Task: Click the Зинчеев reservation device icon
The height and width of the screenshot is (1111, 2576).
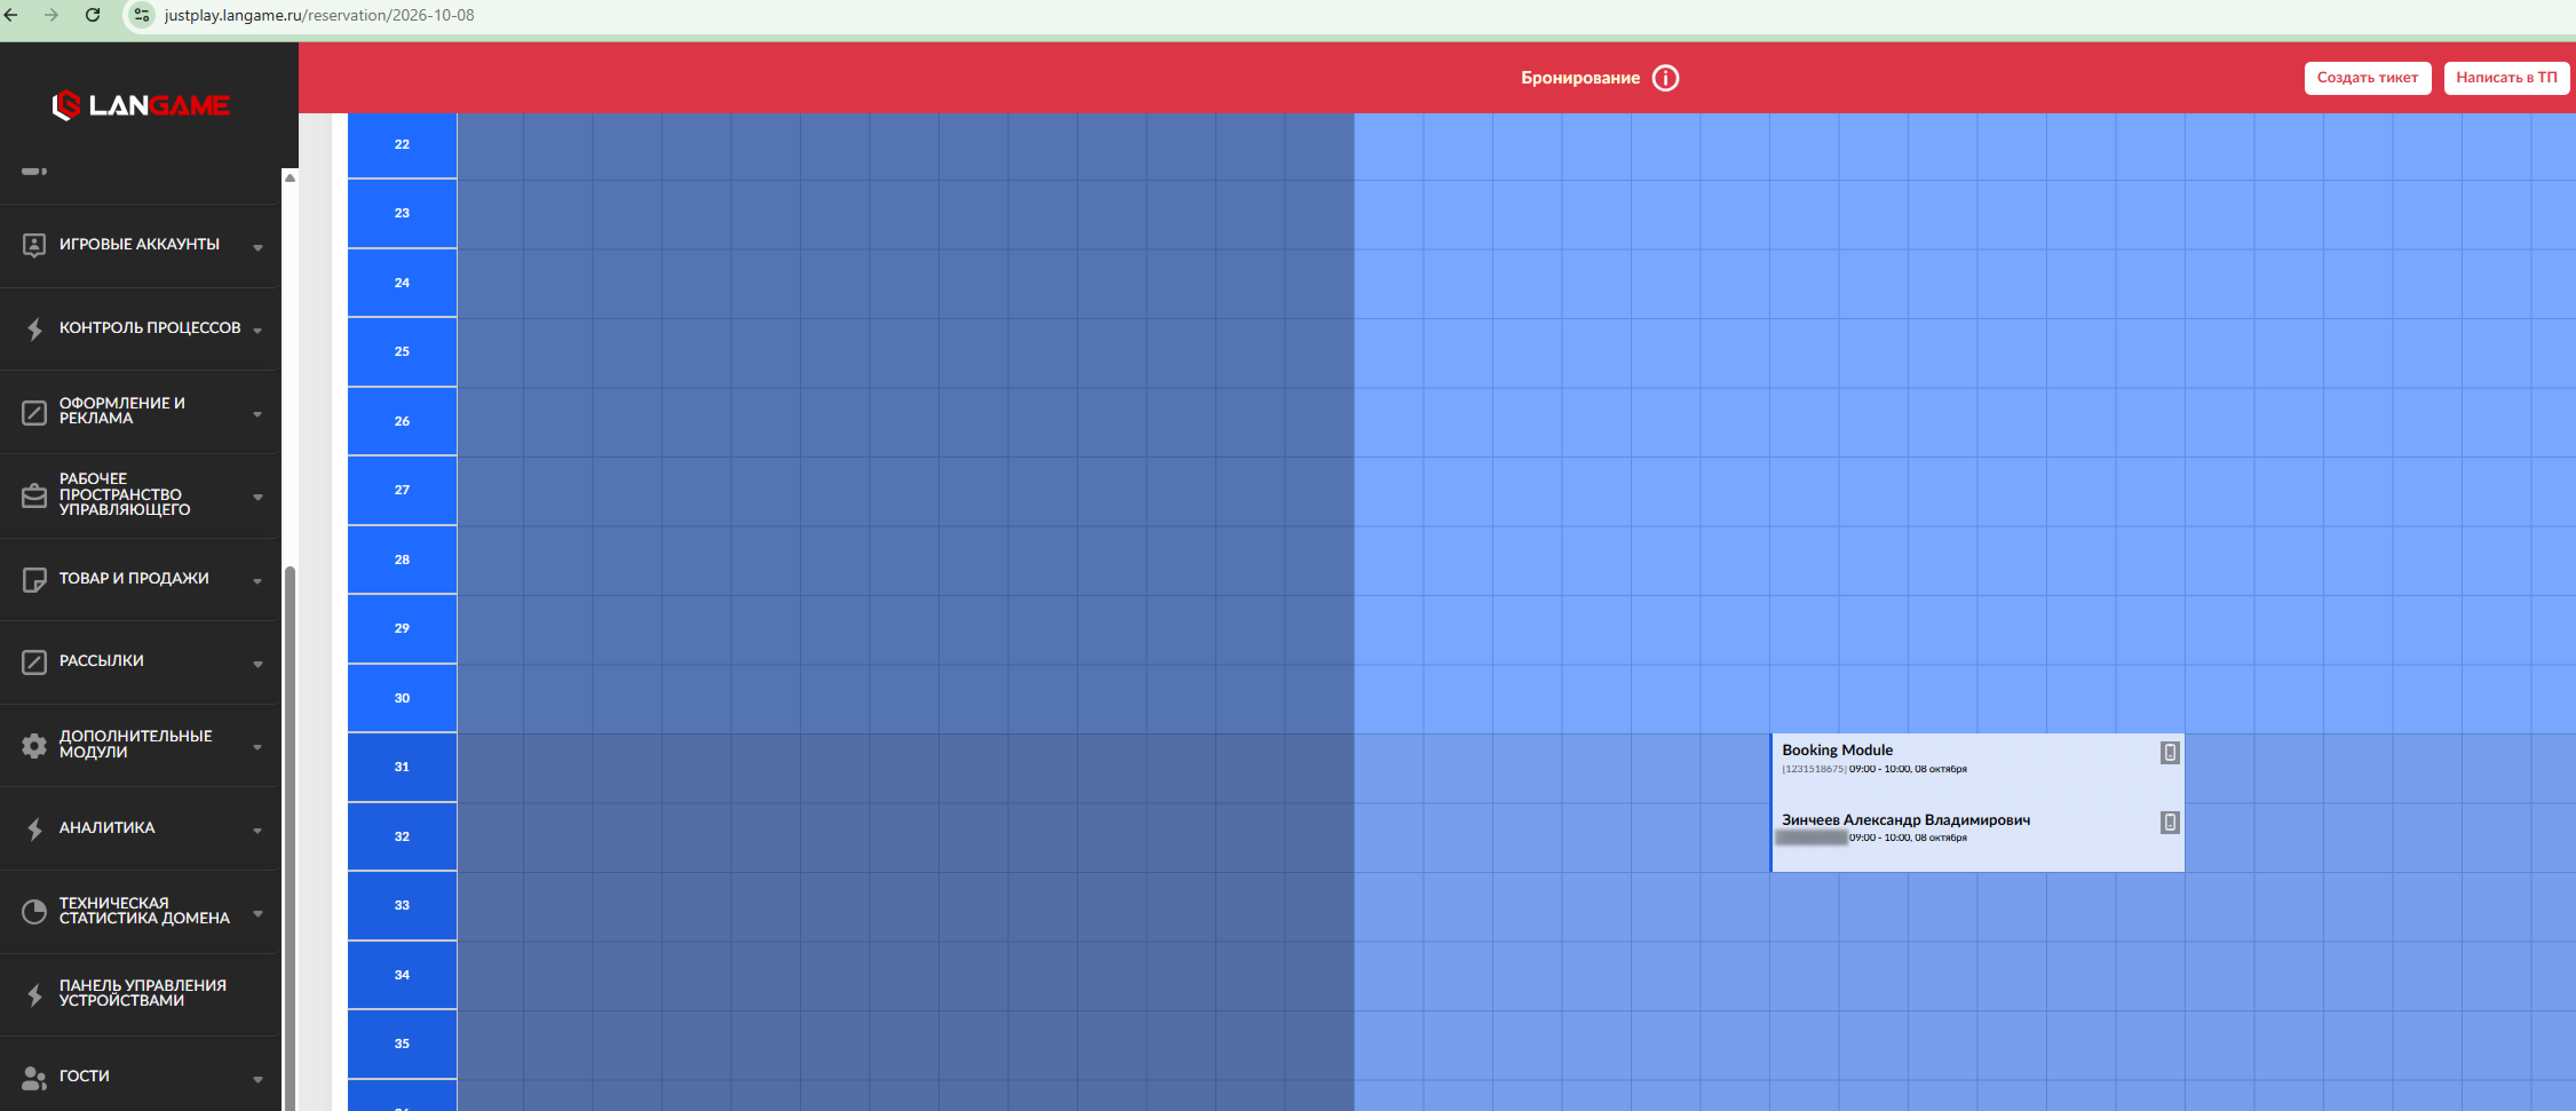Action: coord(2169,822)
